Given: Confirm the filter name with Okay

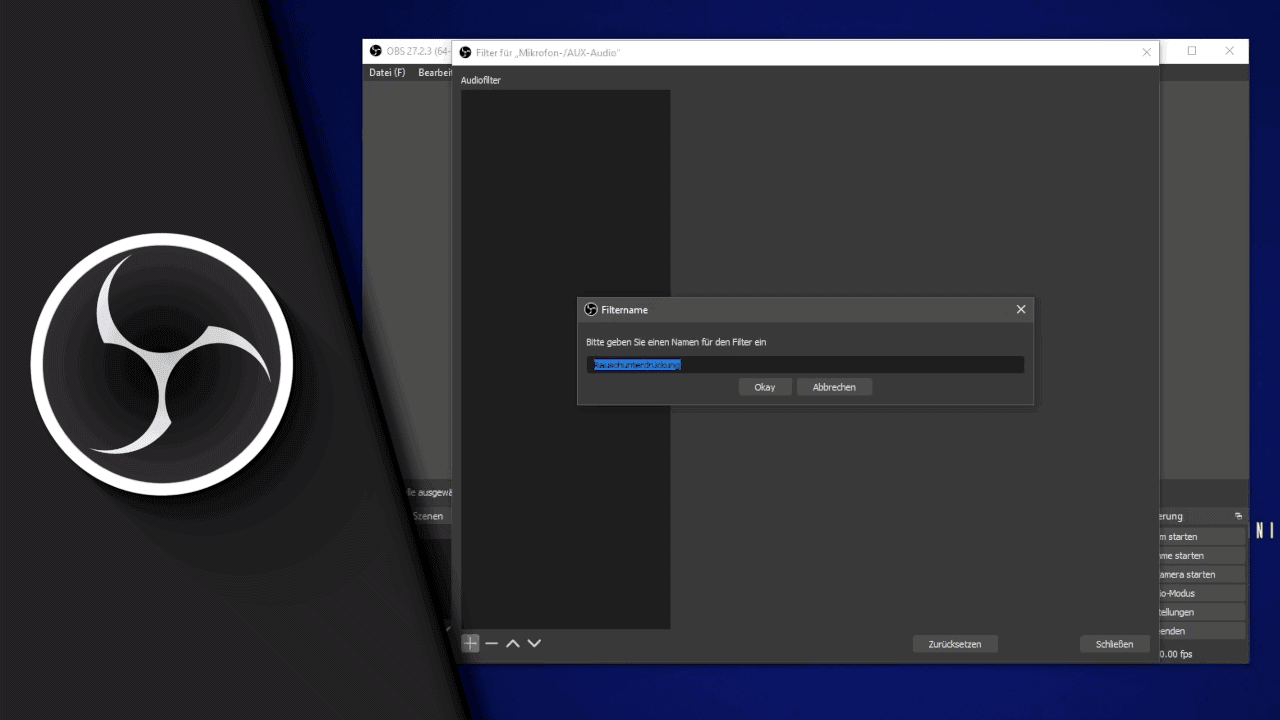Looking at the screenshot, I should tap(765, 387).
